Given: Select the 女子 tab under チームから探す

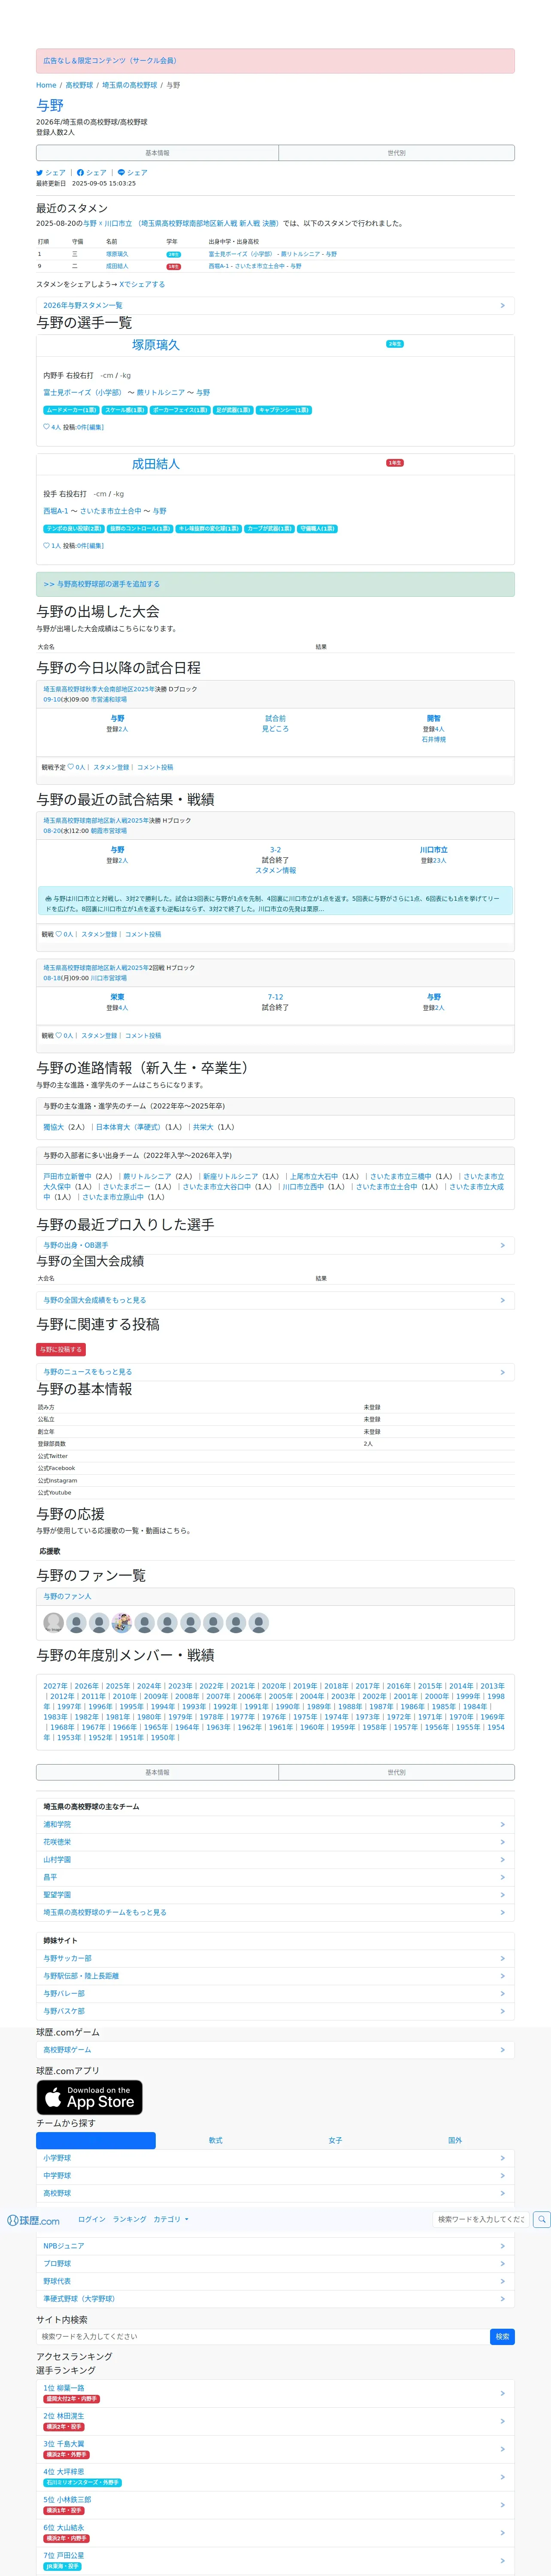Looking at the screenshot, I should click(x=335, y=2140).
